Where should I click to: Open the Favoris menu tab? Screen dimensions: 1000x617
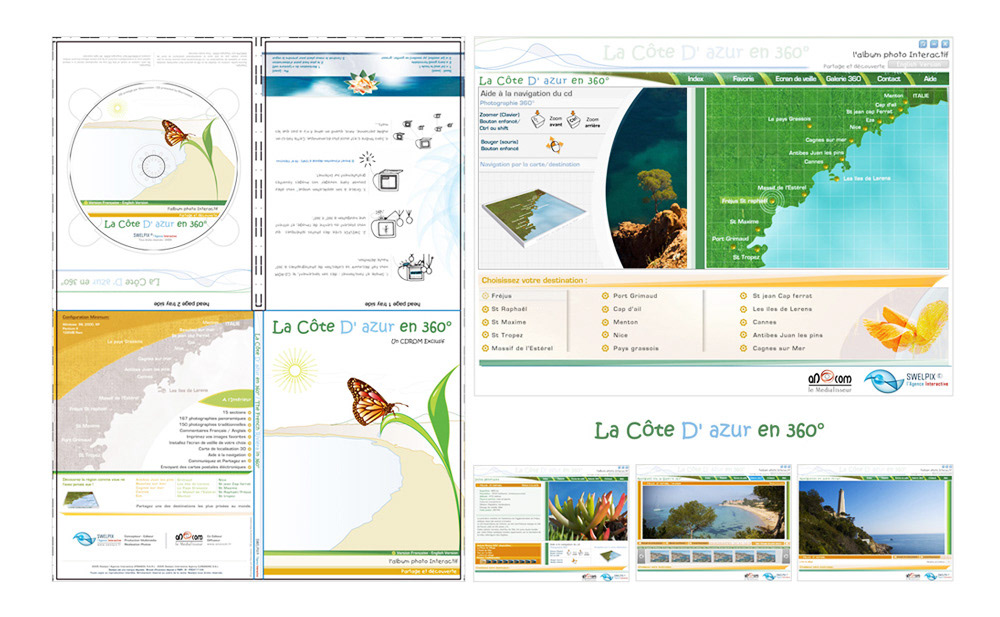pos(743,79)
